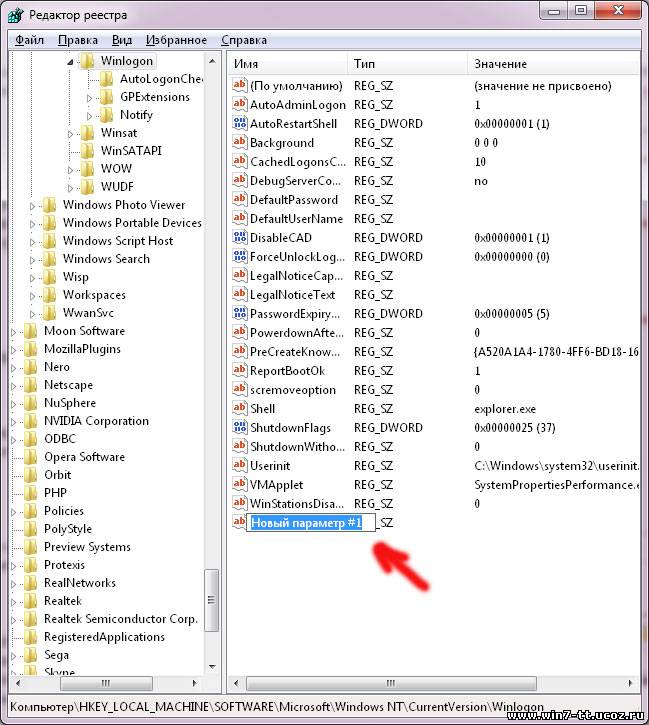Select the Realtek Semiconductor Corp. key

121,619
